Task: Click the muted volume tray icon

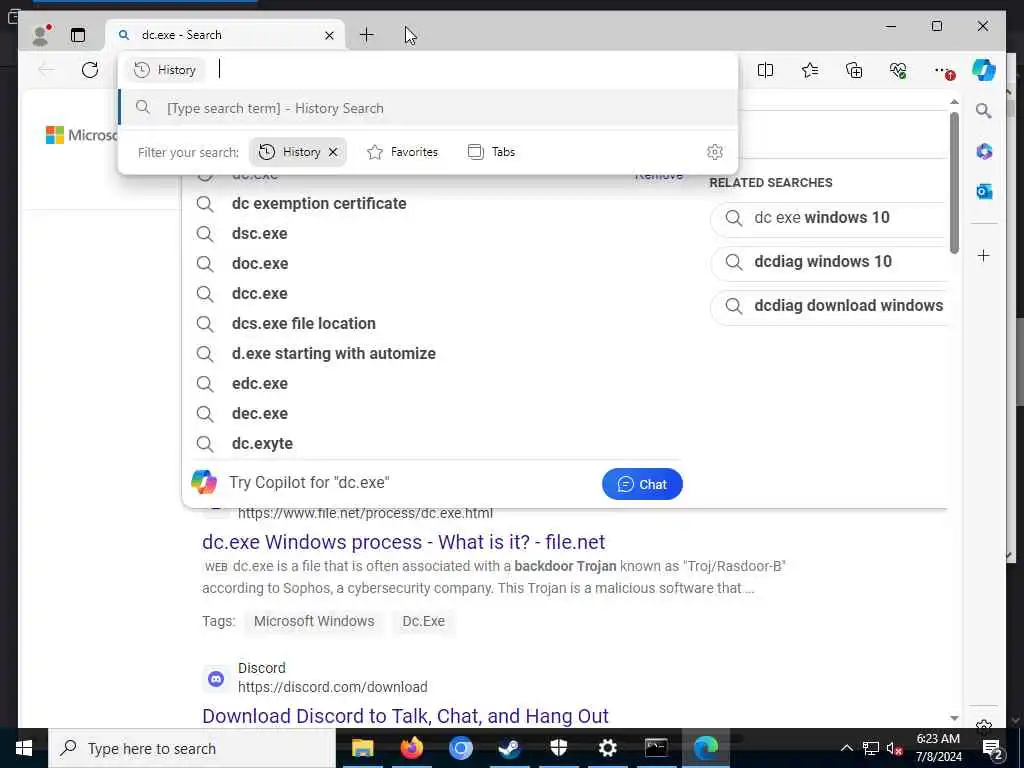Action: [x=895, y=748]
